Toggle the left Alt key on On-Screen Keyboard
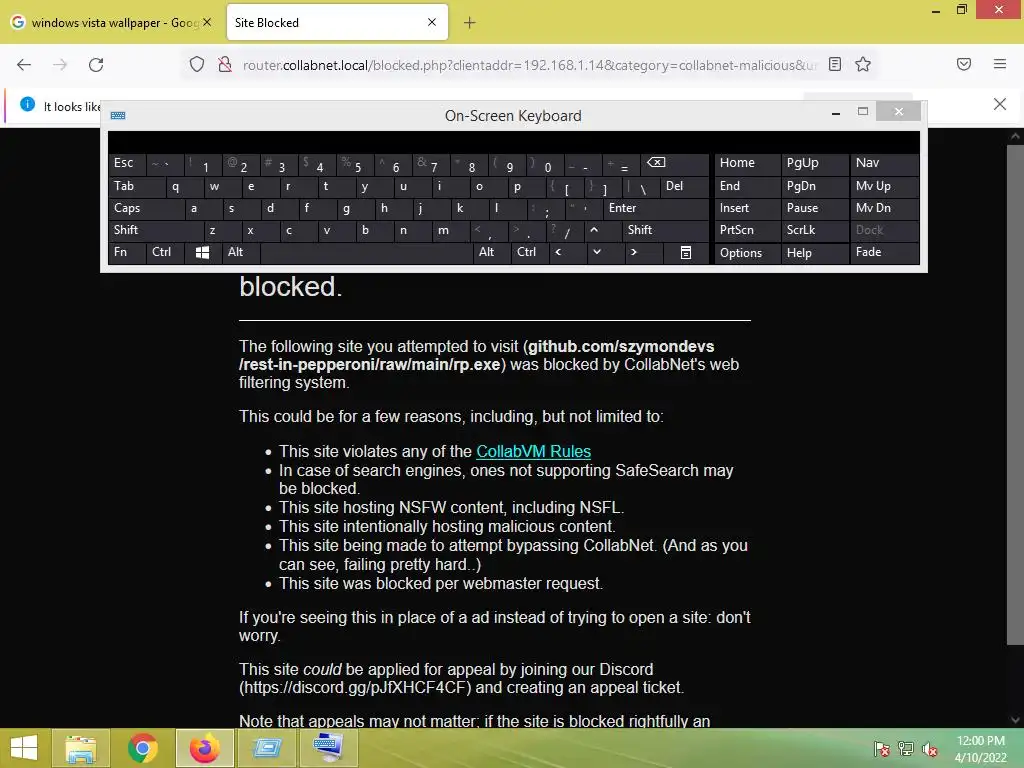1024x768 pixels. (241, 252)
